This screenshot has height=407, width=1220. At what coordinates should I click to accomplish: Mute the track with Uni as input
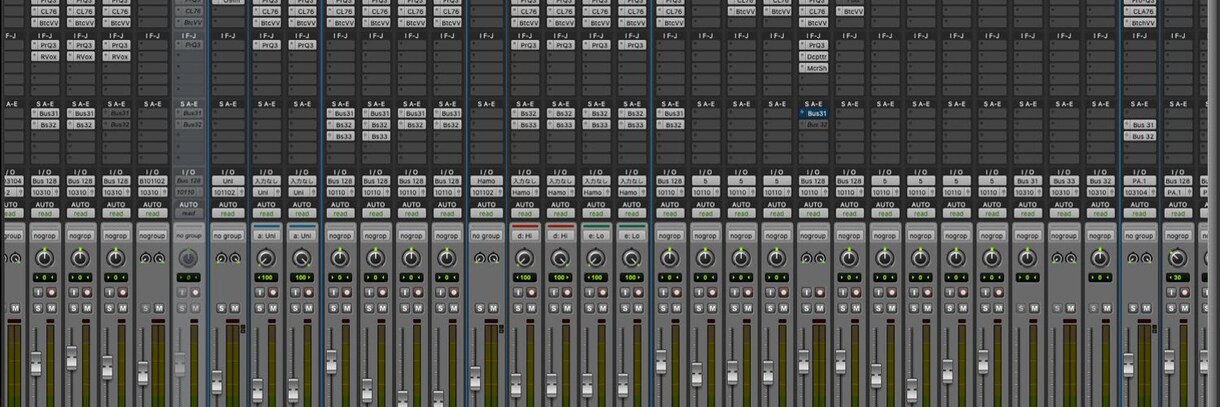click(234, 308)
